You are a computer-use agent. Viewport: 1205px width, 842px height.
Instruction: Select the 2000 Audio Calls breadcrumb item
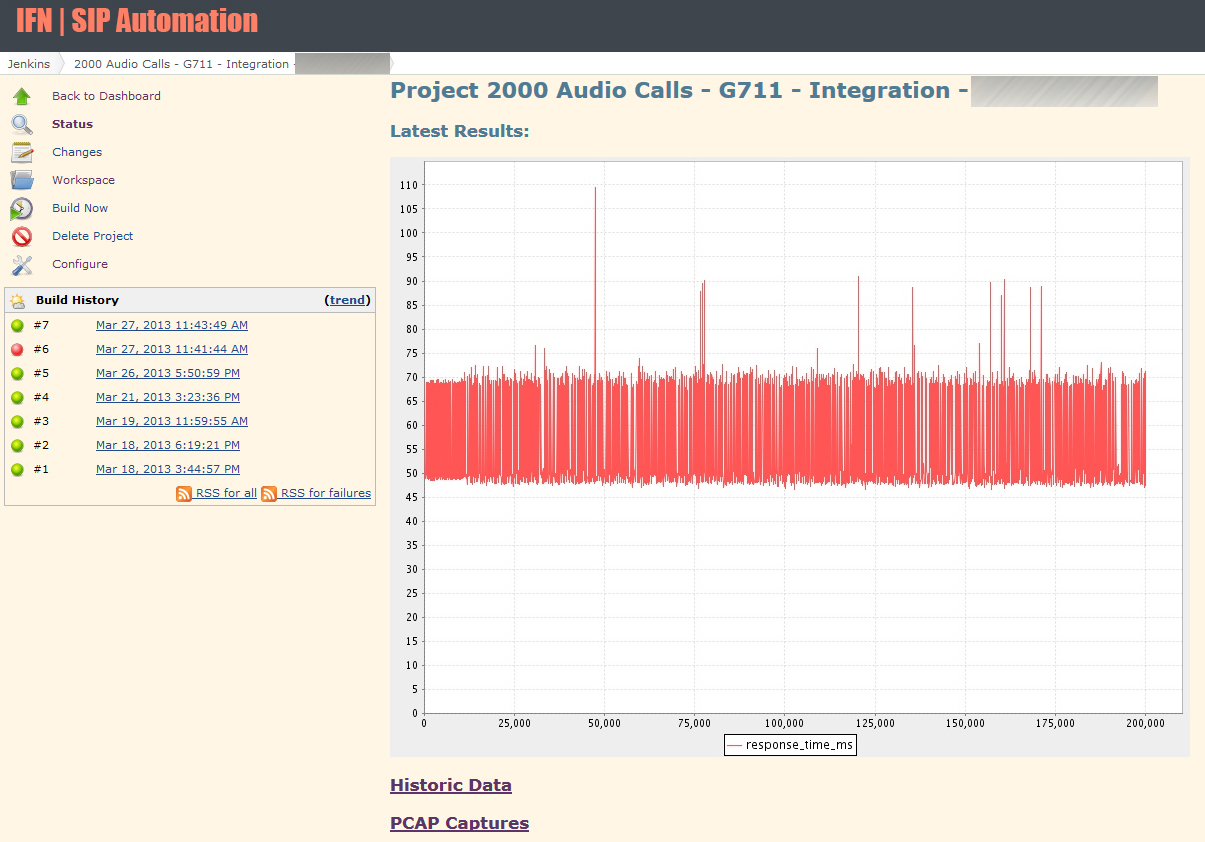point(181,63)
